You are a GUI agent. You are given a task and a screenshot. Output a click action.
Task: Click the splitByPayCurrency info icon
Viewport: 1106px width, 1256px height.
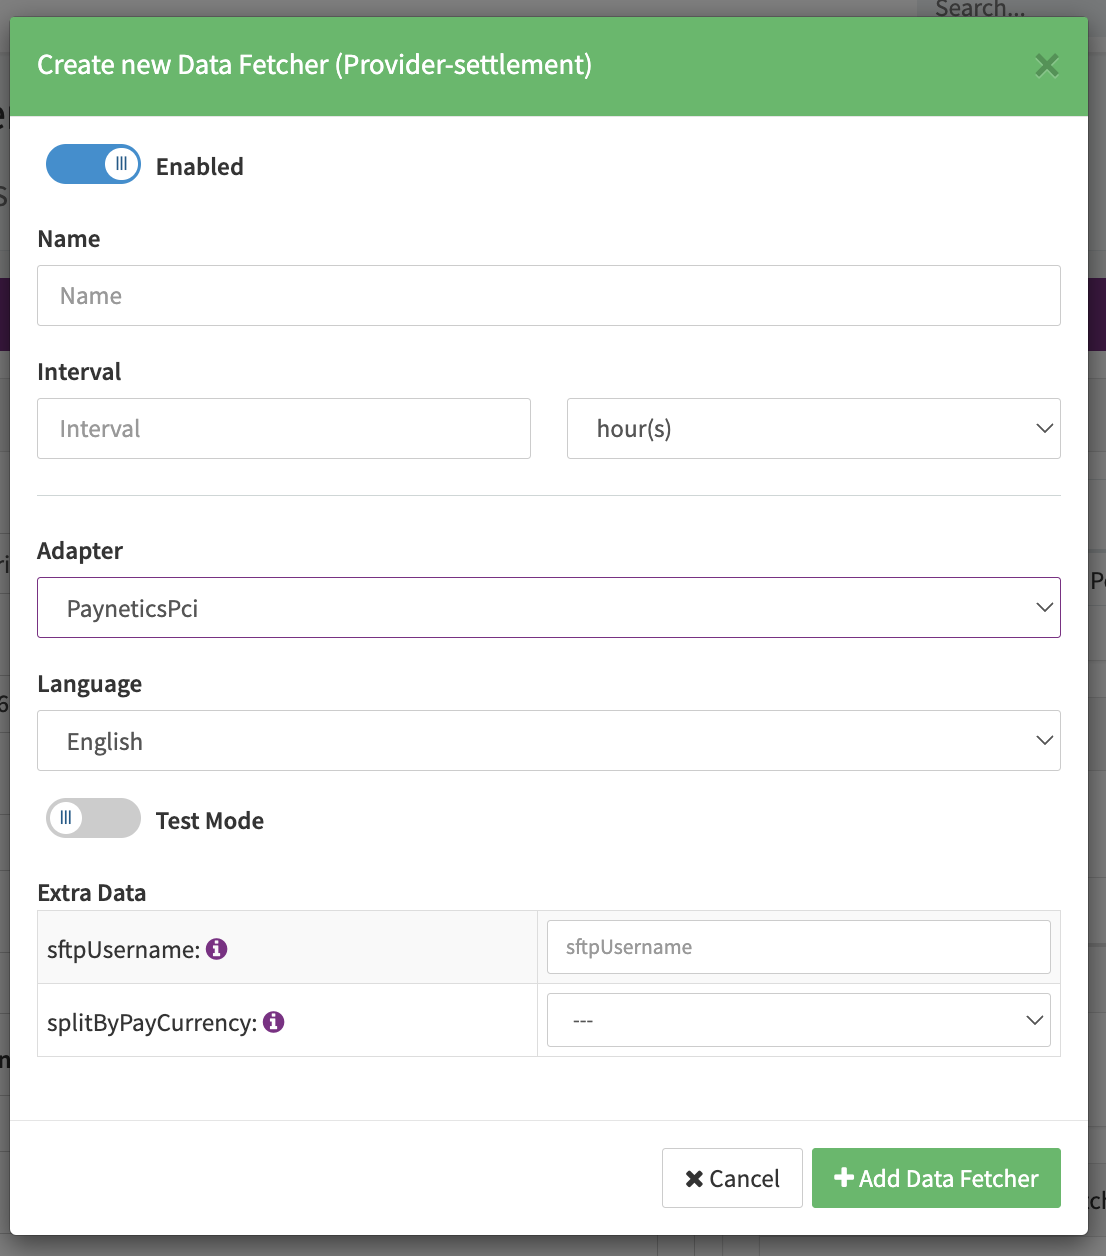coord(274,1022)
